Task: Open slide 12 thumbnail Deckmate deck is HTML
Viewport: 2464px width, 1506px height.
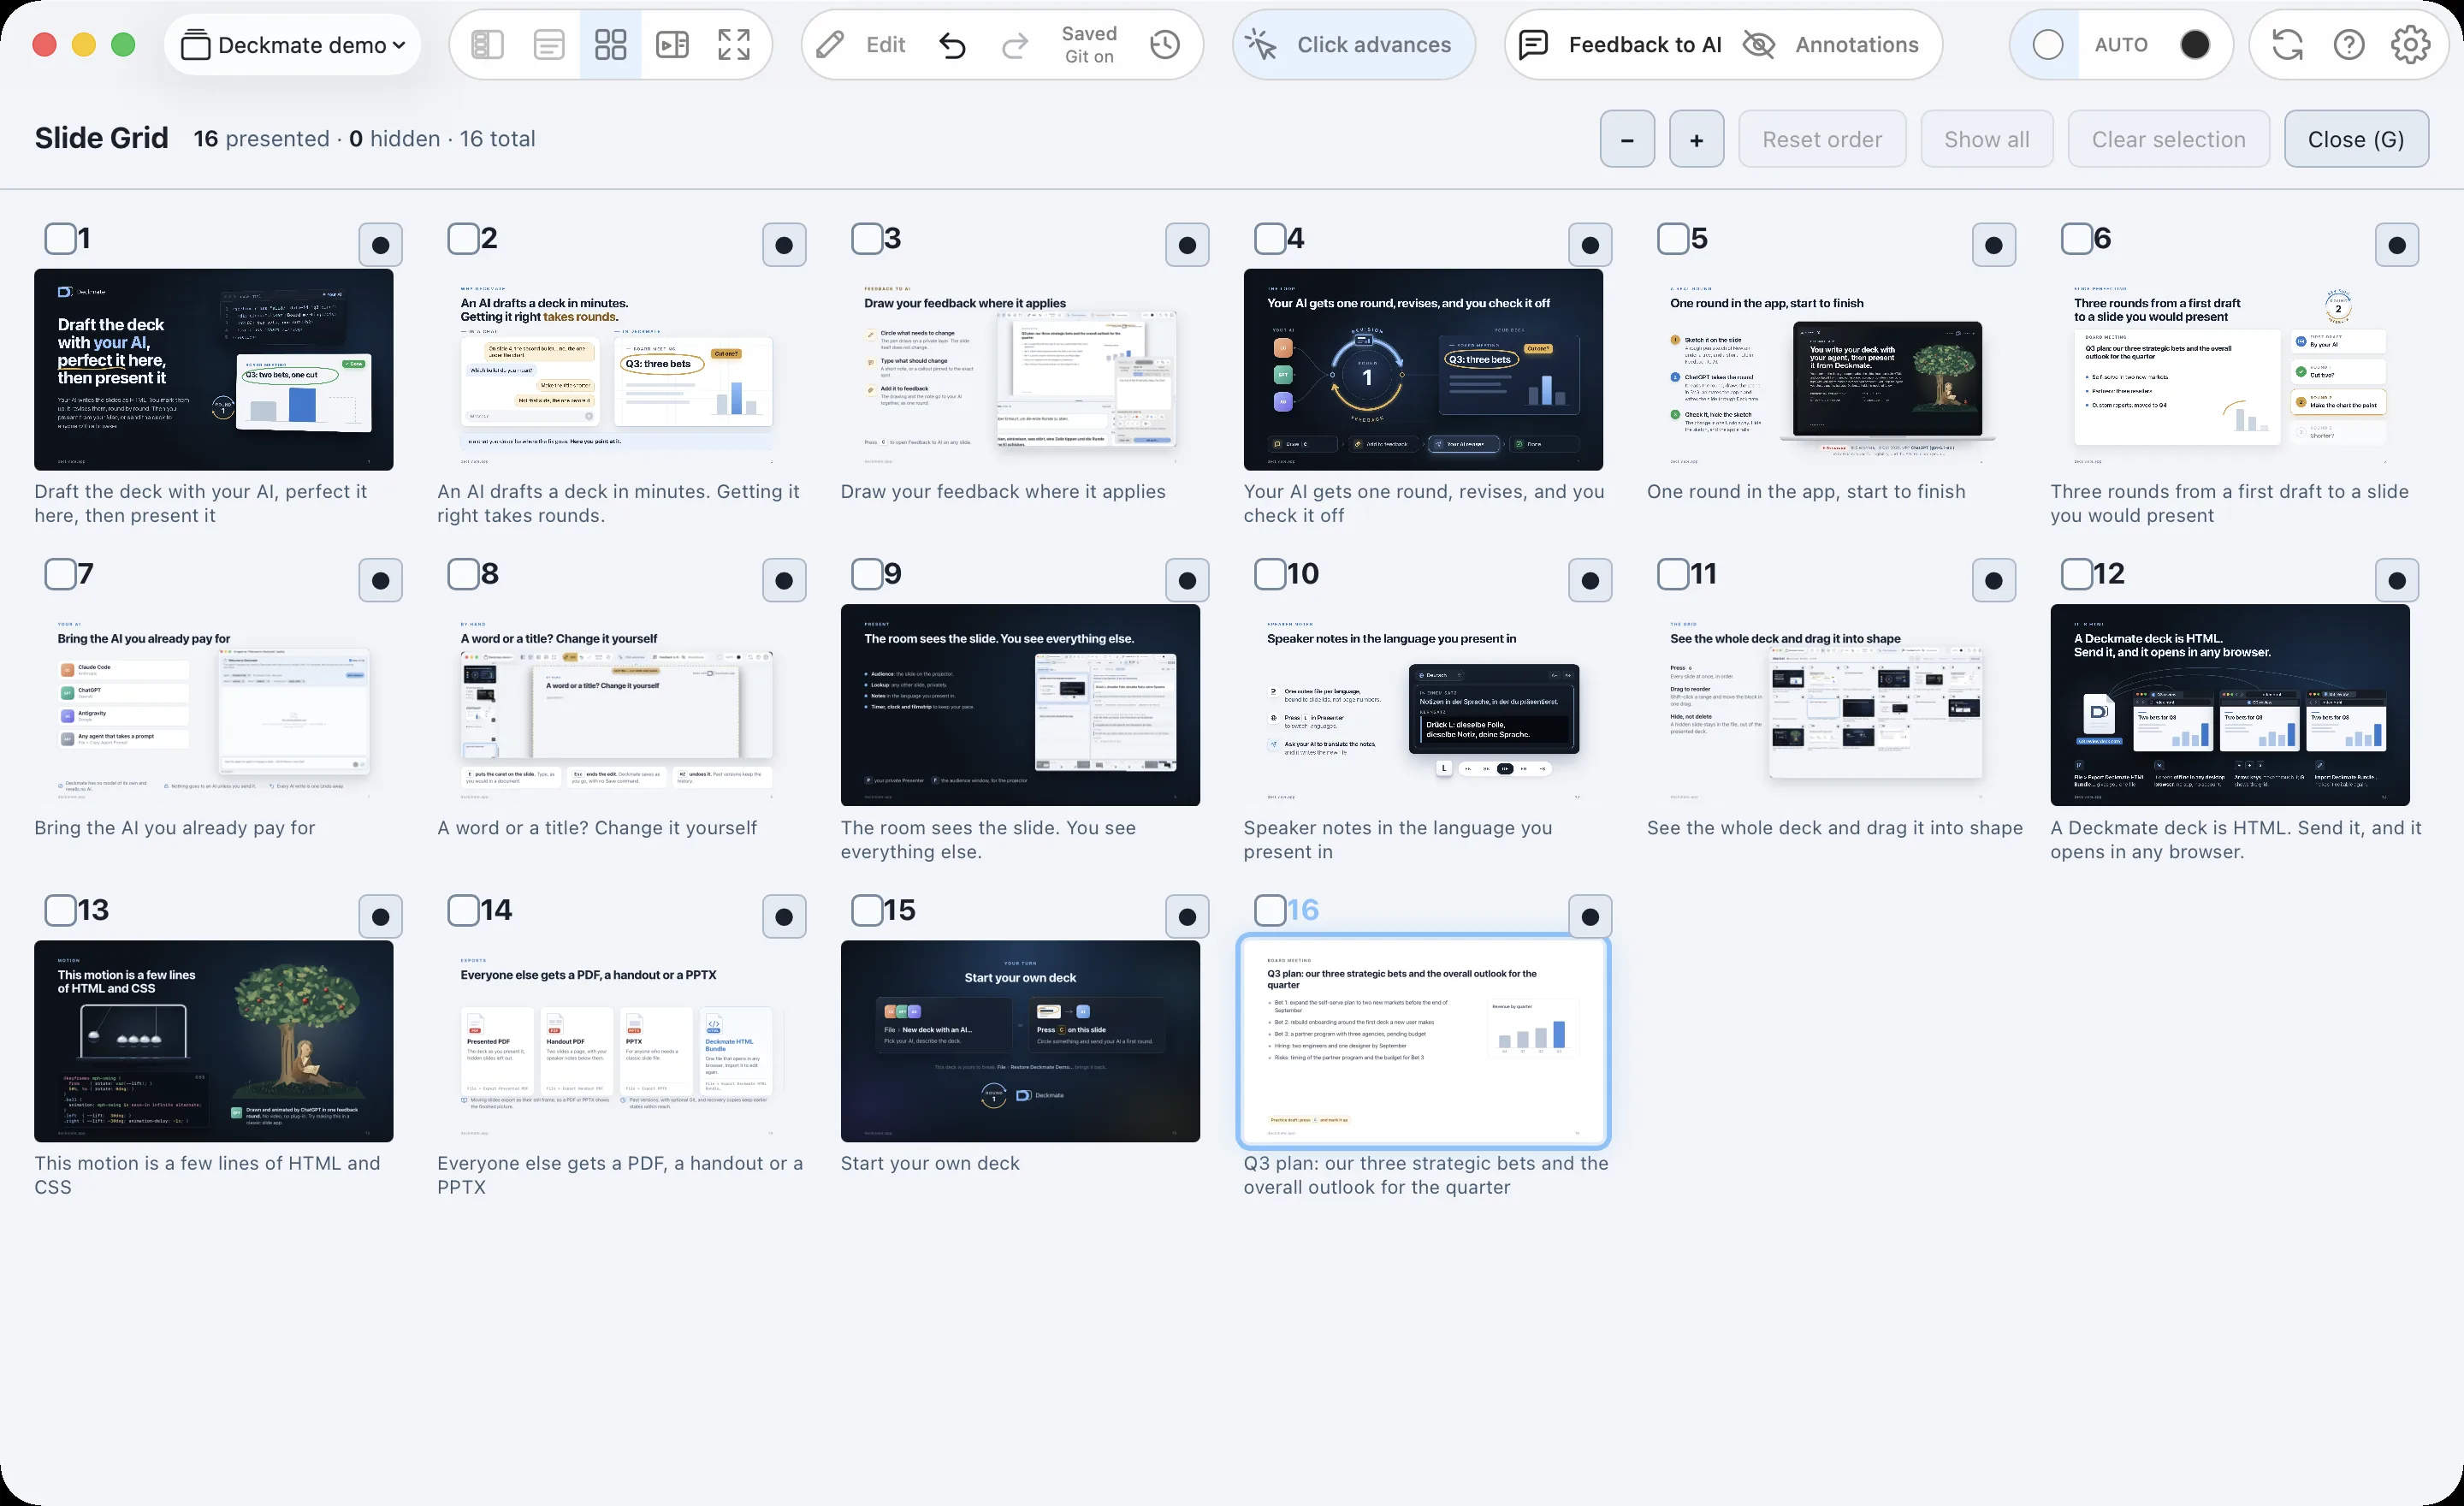Action: click(2230, 705)
